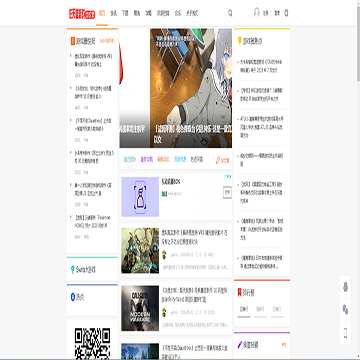This screenshot has width=360, height=360.
Task: Click the purple feather icon in bottom-right panel
Action: [x=239, y=345]
